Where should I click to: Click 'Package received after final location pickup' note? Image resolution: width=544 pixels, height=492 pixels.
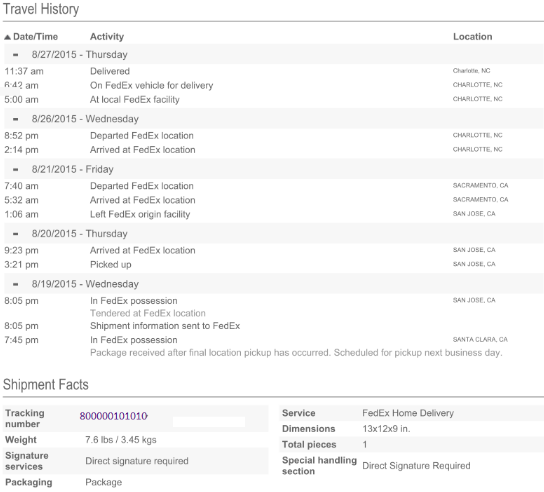click(296, 353)
